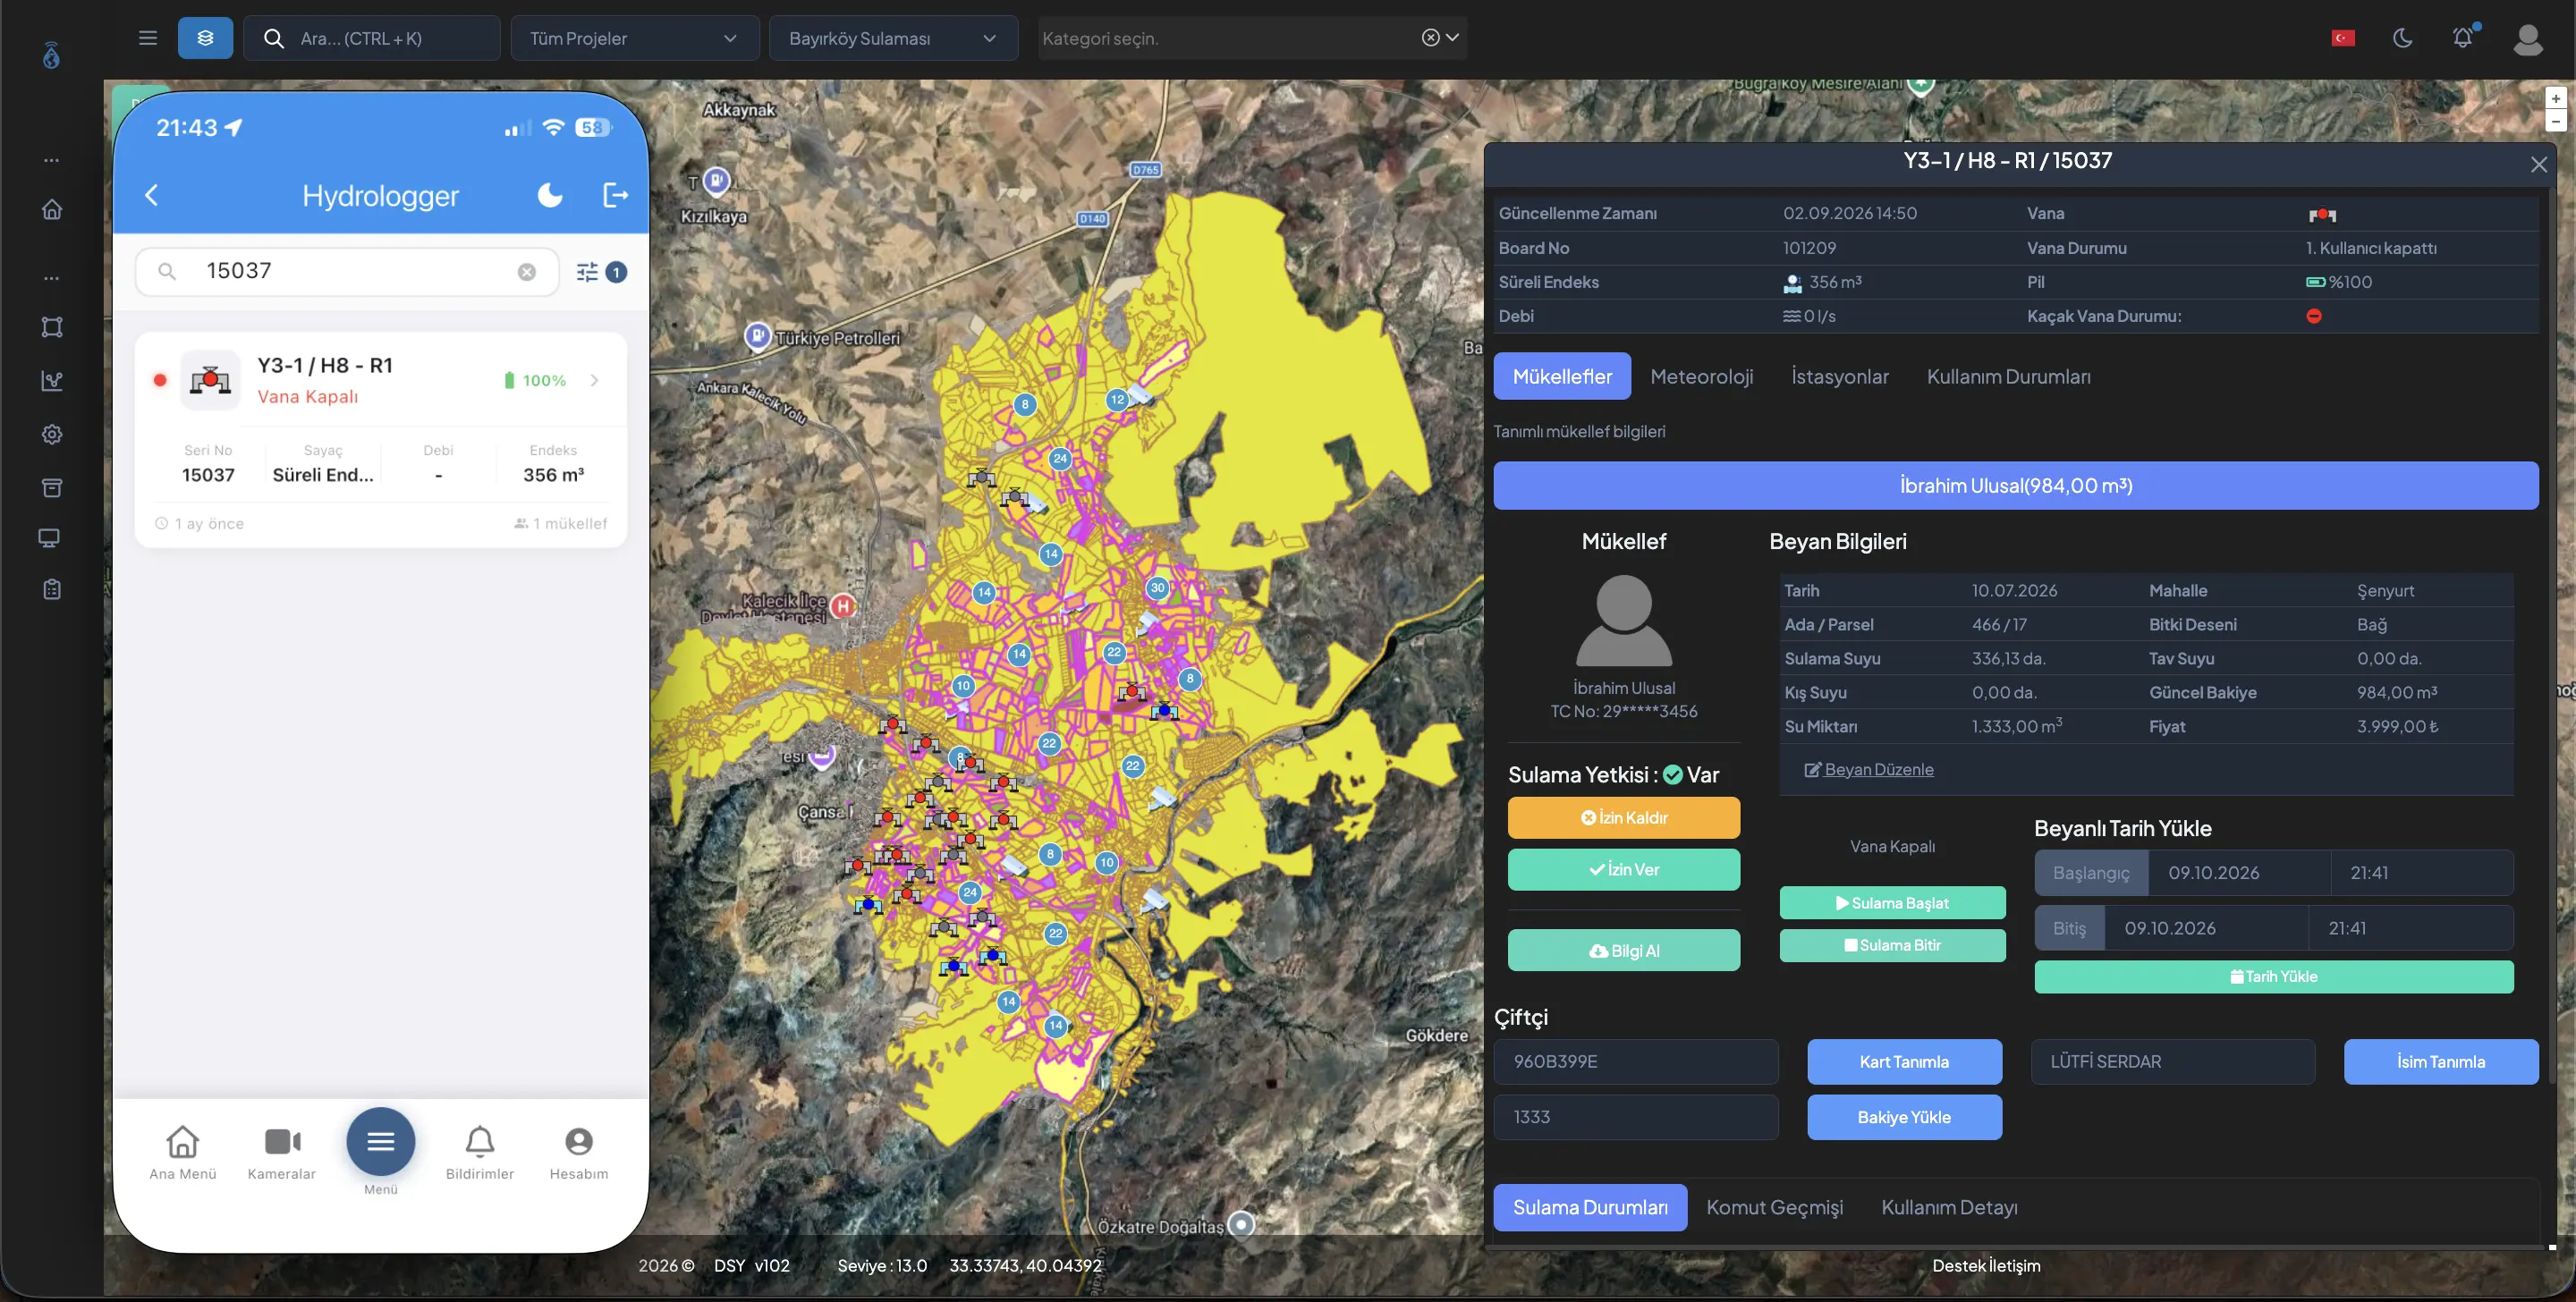Expand the Tüm Projeler dropdown
Image resolution: width=2576 pixels, height=1302 pixels.
click(634, 38)
